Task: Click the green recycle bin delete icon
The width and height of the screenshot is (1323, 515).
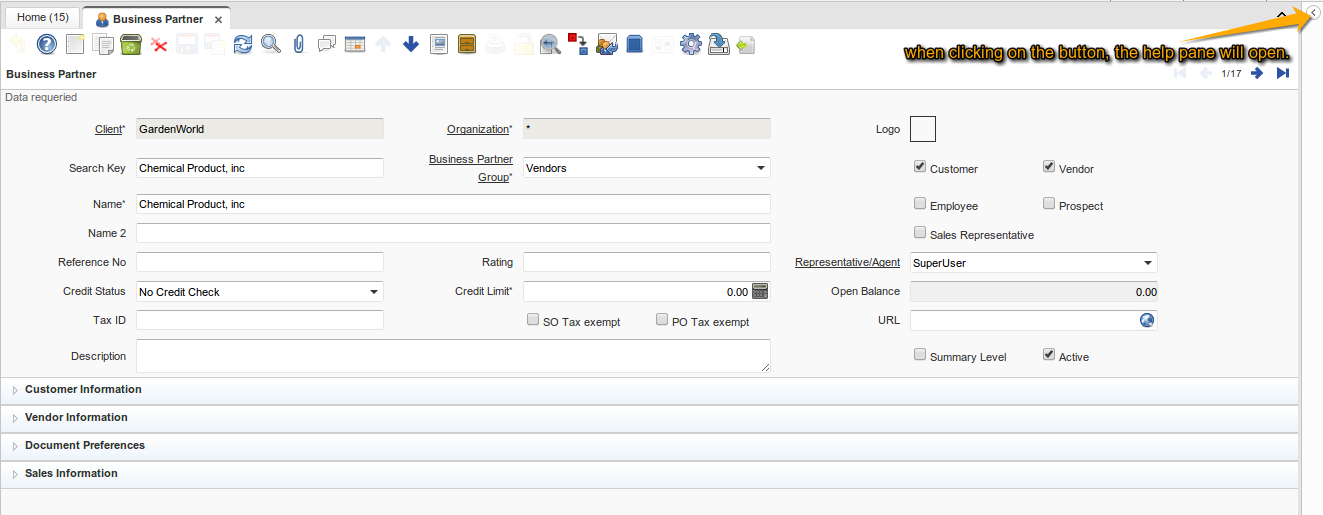Action: [130, 44]
